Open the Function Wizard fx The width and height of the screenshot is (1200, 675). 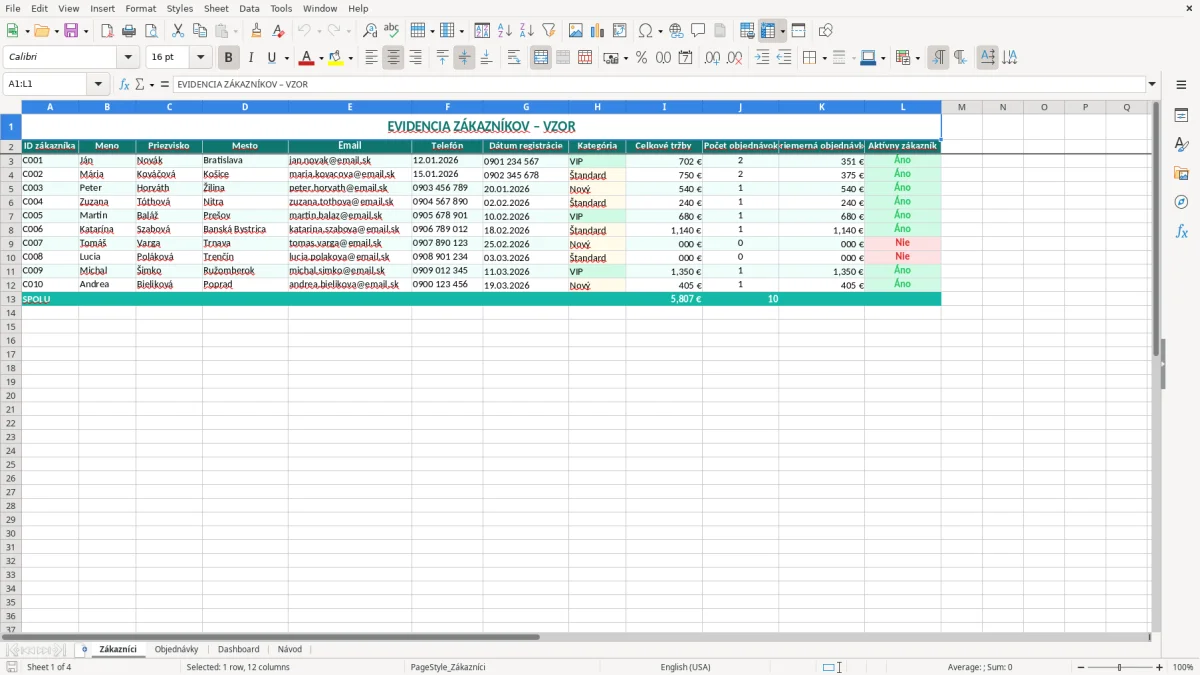pyautogui.click(x=125, y=84)
